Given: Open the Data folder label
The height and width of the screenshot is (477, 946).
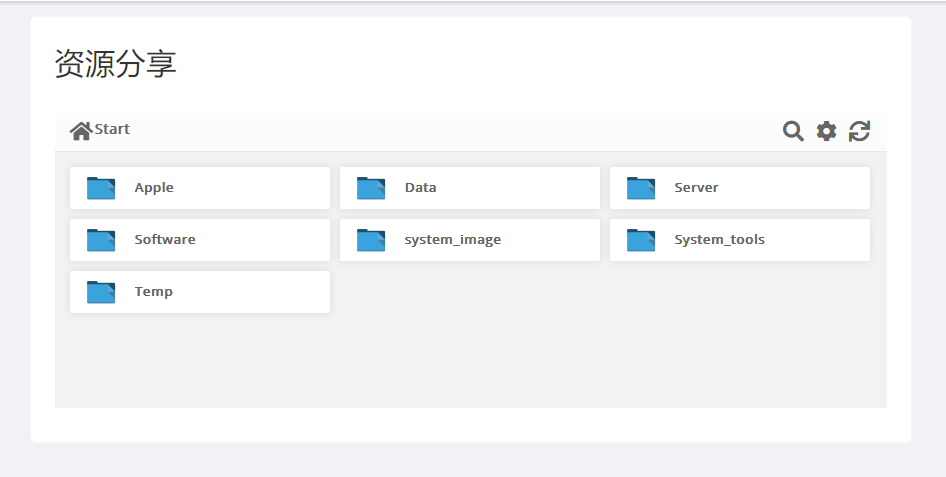Looking at the screenshot, I should pos(421,188).
